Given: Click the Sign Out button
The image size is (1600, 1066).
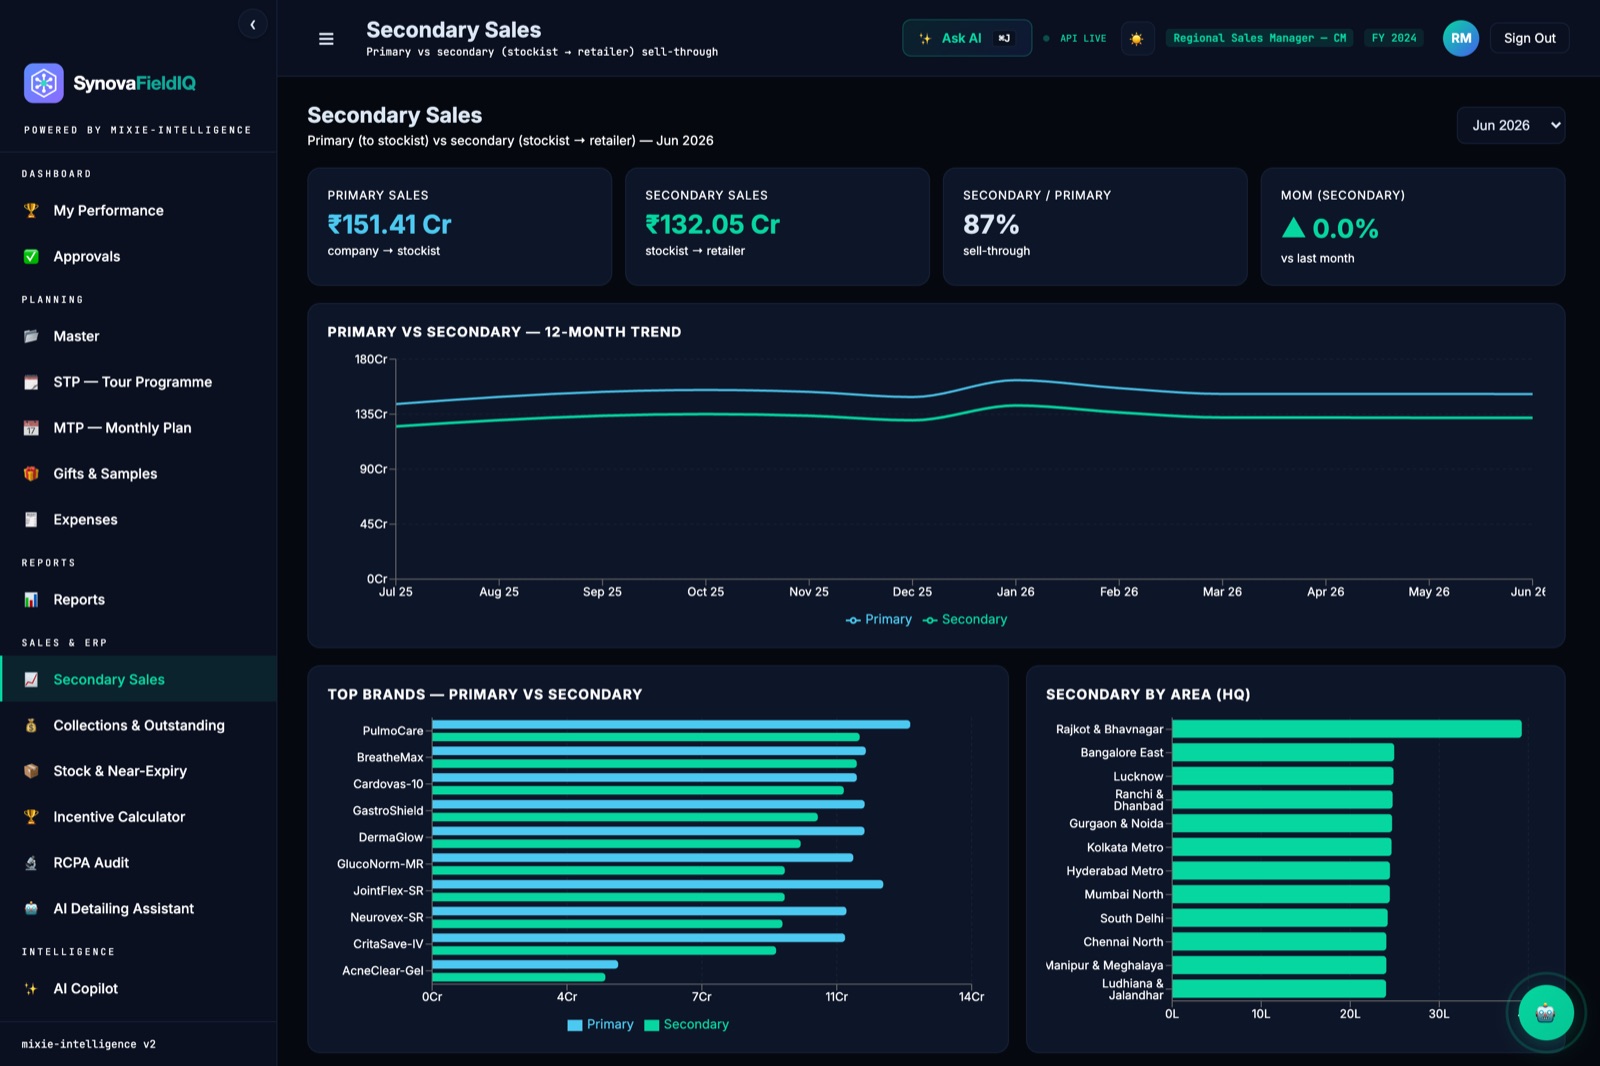Looking at the screenshot, I should pyautogui.click(x=1529, y=38).
